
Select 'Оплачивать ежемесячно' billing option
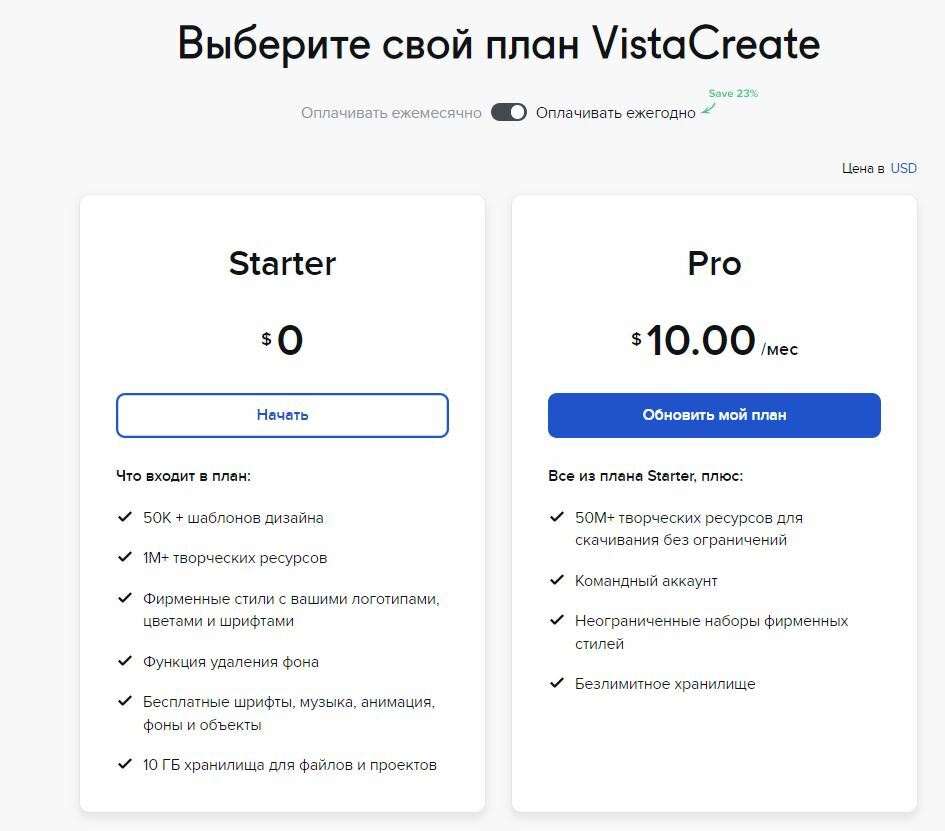pos(391,113)
